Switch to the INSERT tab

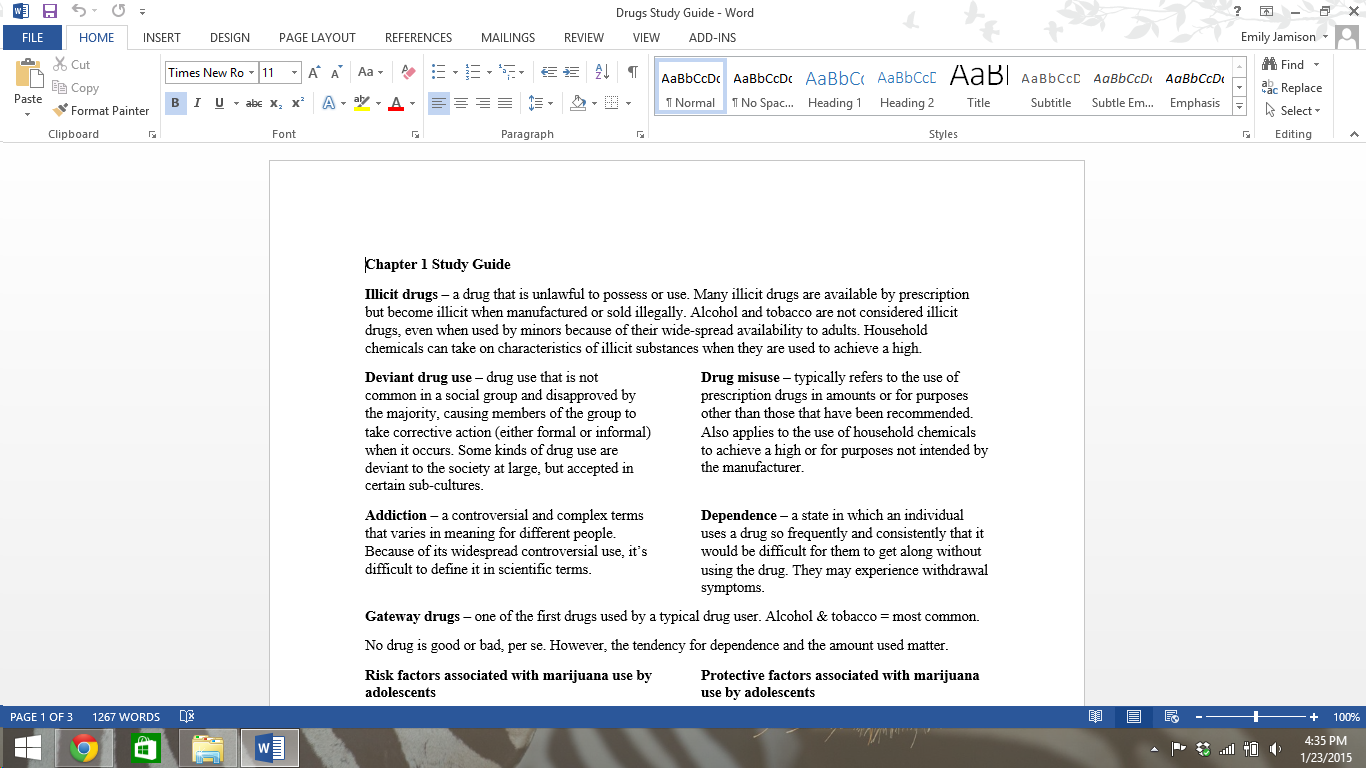162,38
